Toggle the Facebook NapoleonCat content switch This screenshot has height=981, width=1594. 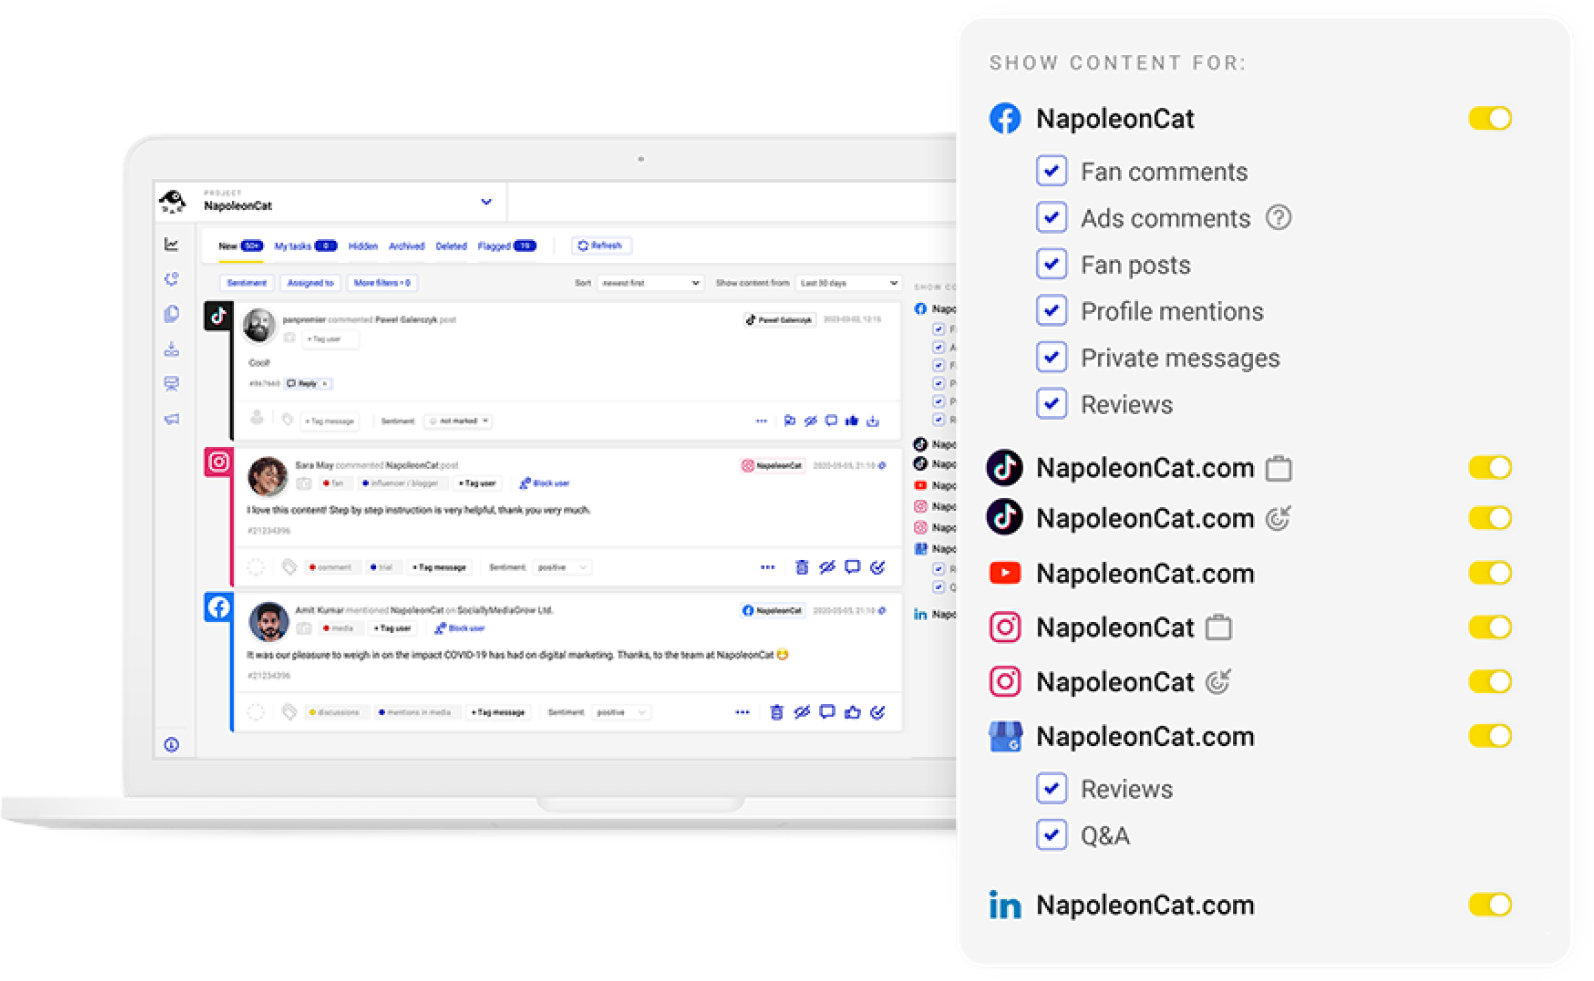click(x=1490, y=118)
